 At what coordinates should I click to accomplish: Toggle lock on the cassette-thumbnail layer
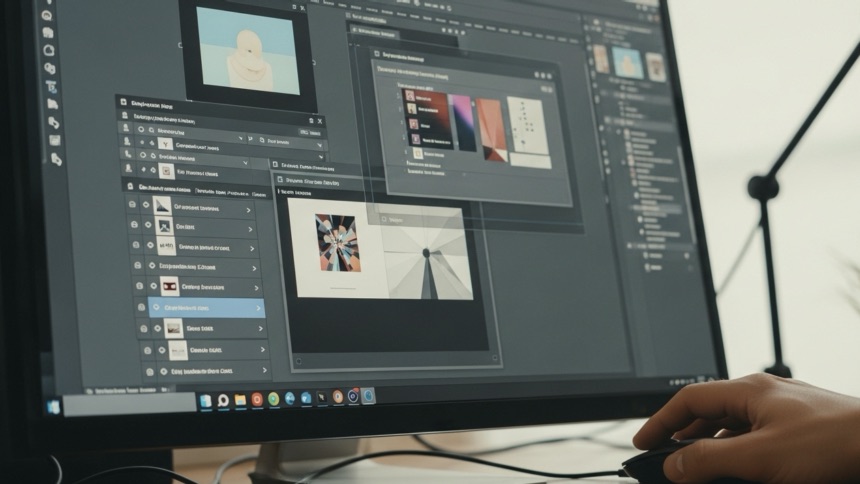139,286
